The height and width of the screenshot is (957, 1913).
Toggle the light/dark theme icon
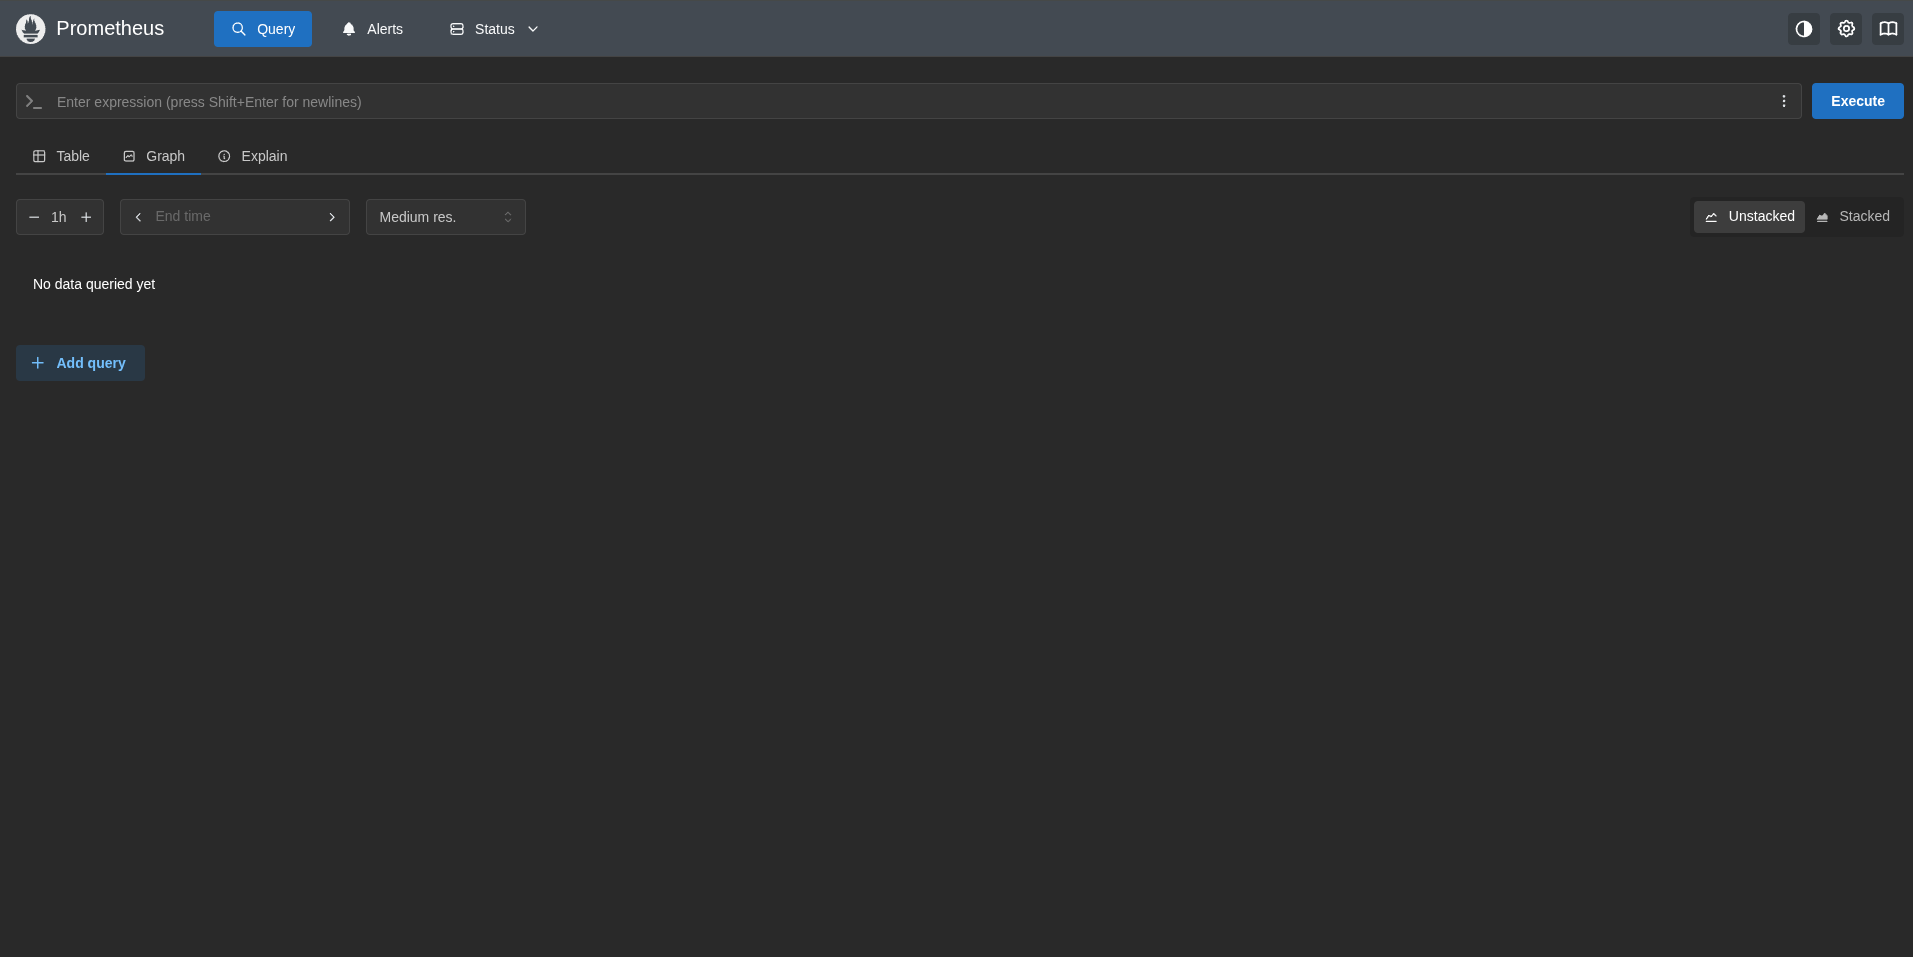(1804, 29)
